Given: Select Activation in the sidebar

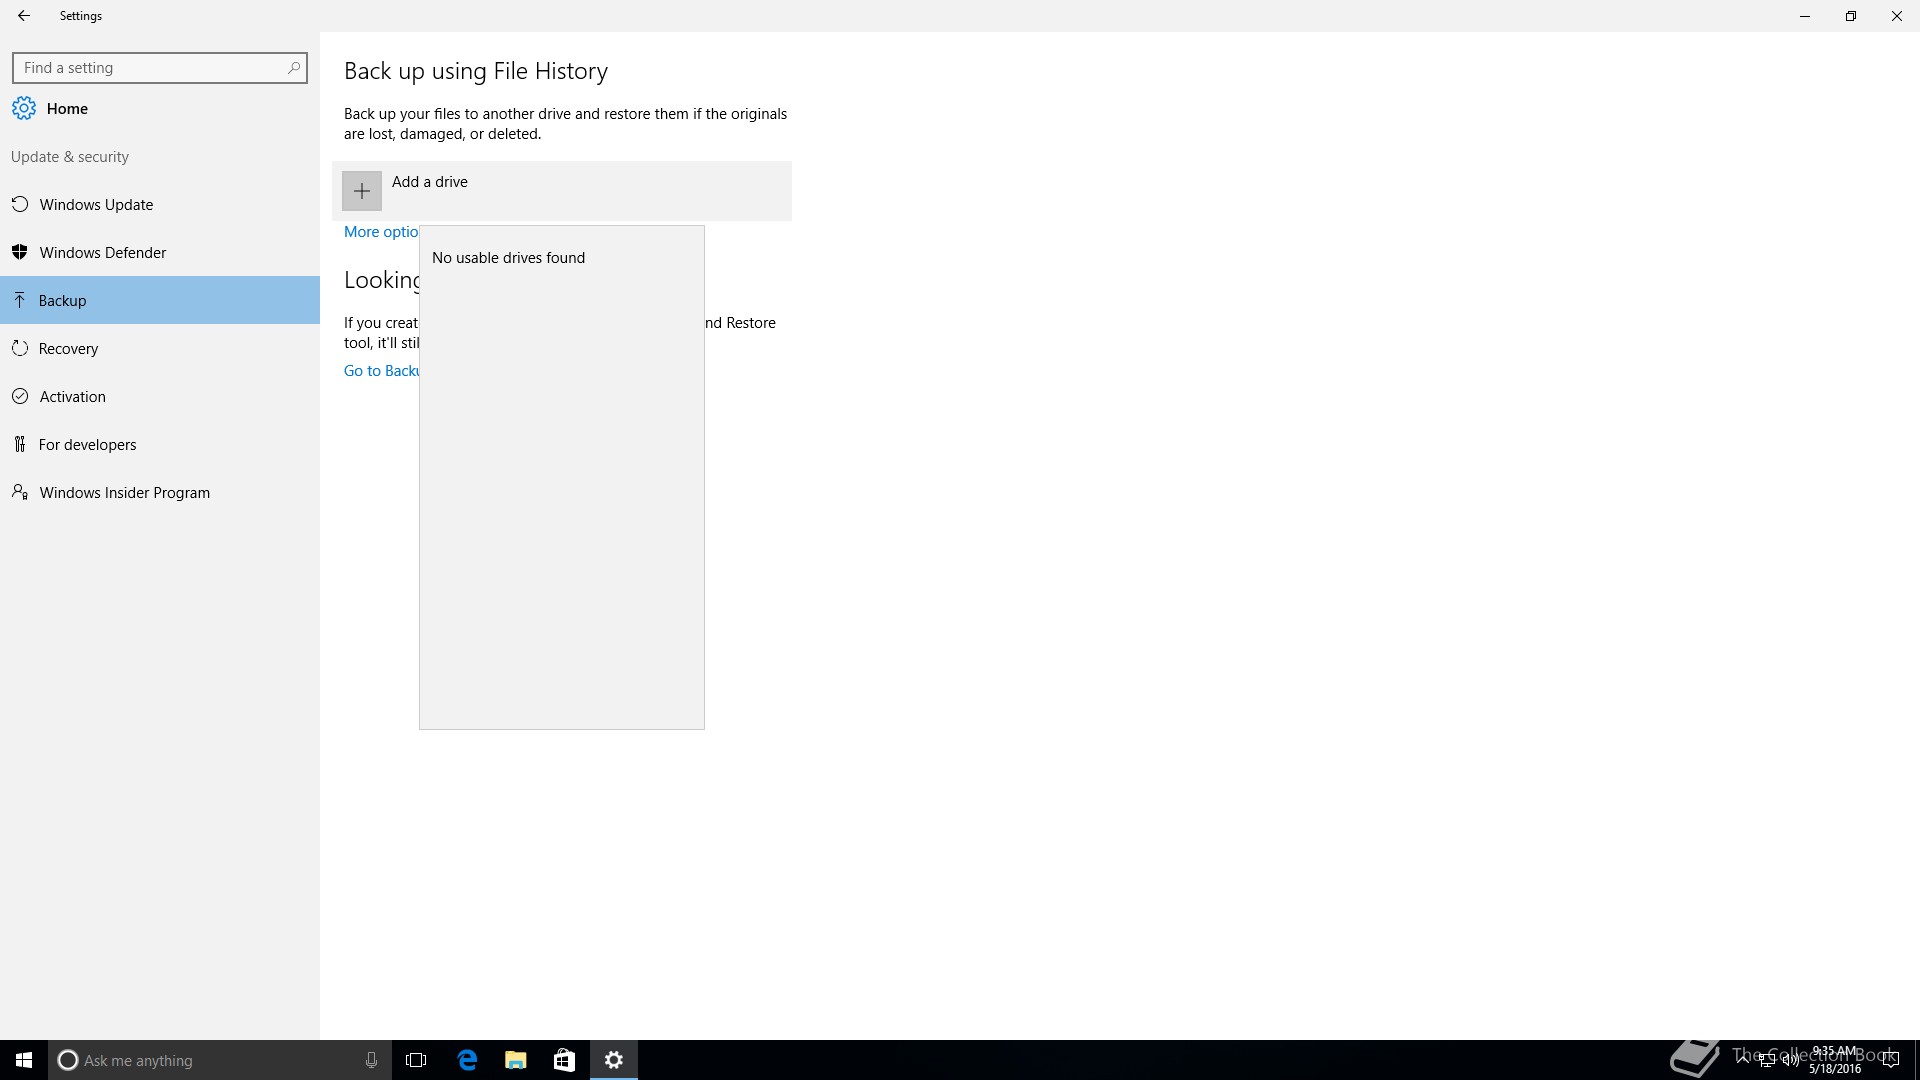Looking at the screenshot, I should click(160, 396).
